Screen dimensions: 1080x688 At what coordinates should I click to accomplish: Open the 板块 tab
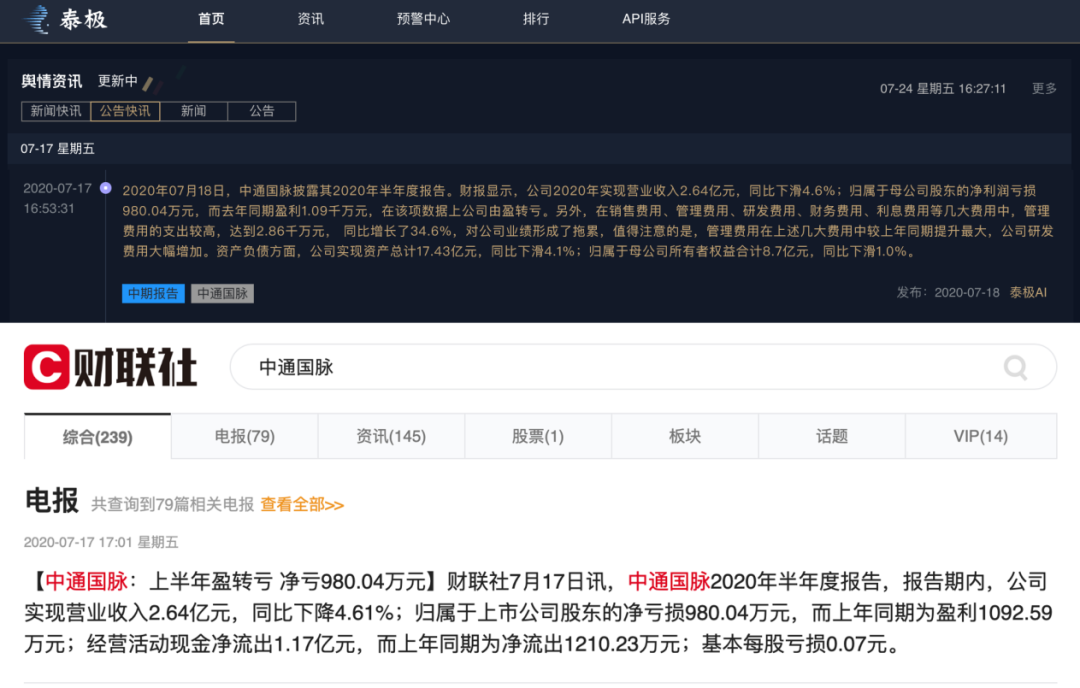pyautogui.click(x=685, y=437)
